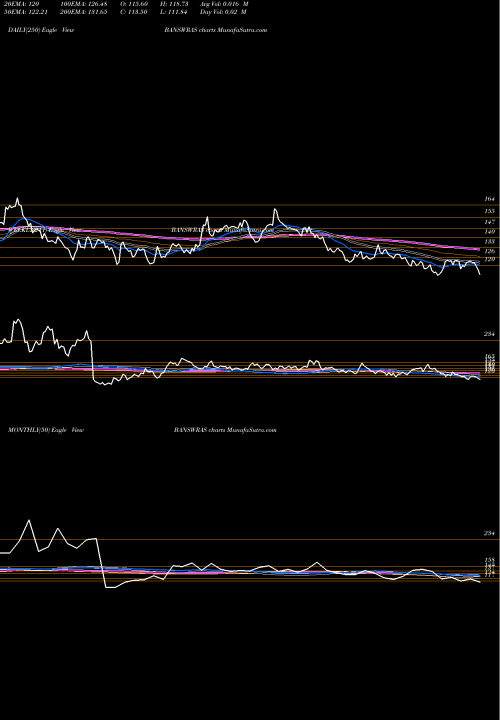Click the 50EMA: 122.21 value
Screen dimensions: 500x720
[x=26, y=12]
